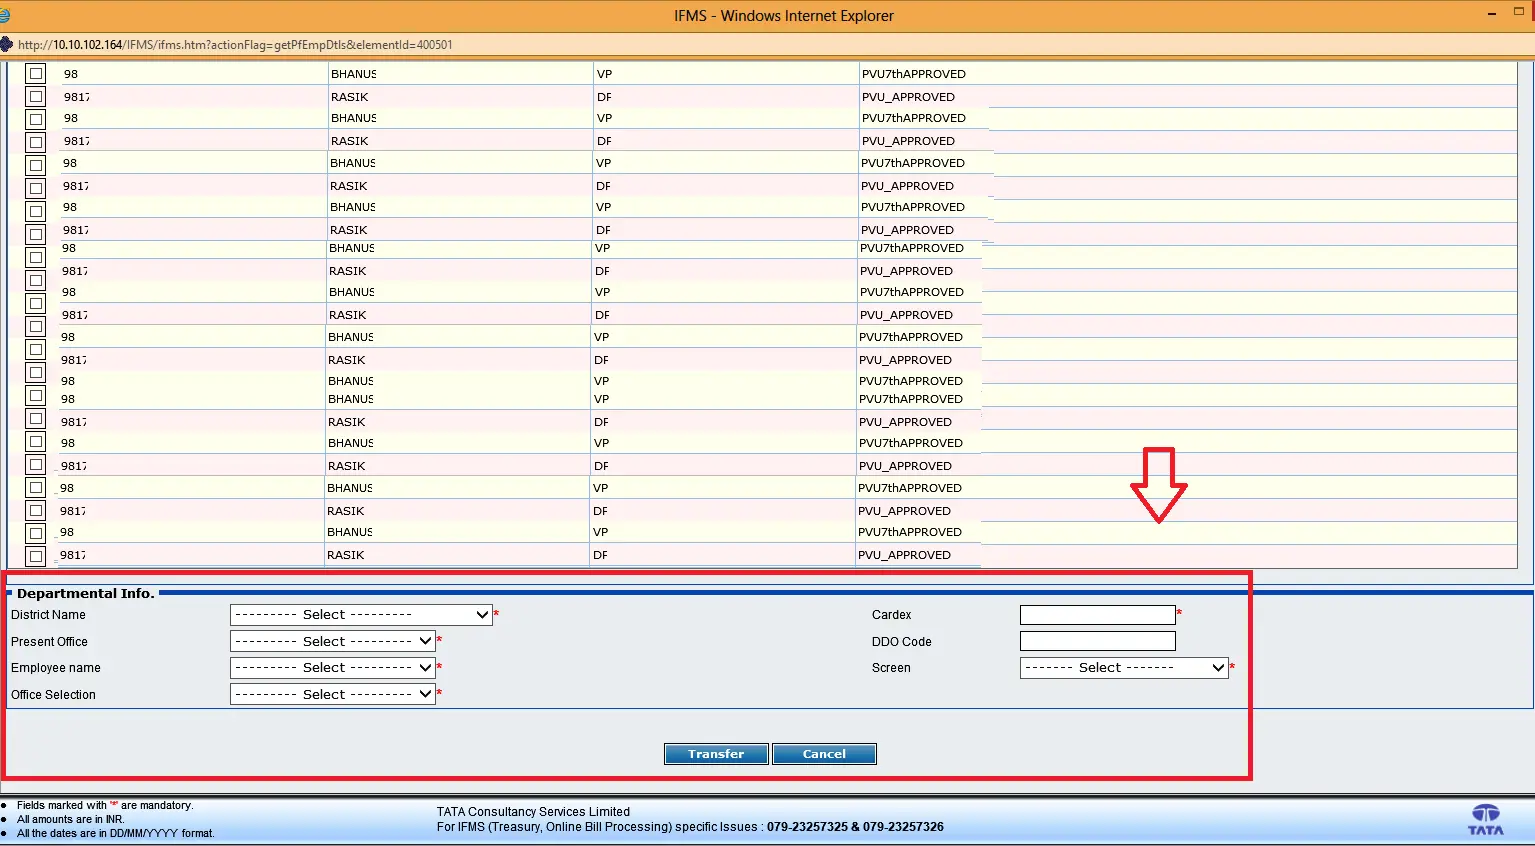Viewport: 1535px width, 846px height.
Task: Click the TATA logo in the footer
Action: coord(1485,819)
